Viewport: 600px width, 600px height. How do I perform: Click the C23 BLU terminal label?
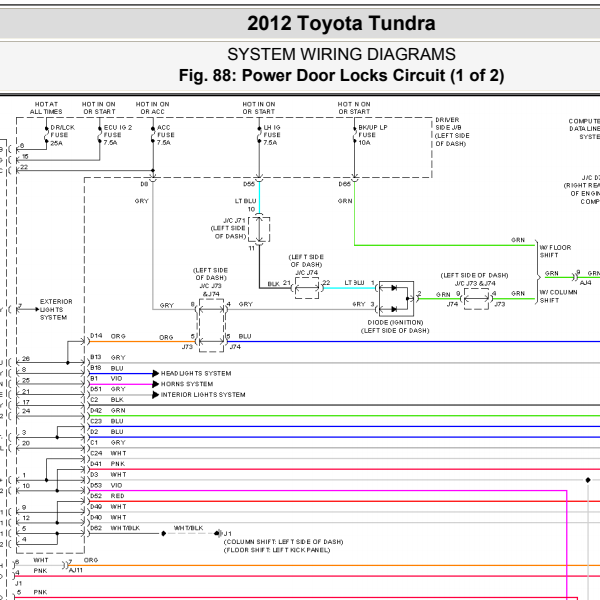(106, 421)
